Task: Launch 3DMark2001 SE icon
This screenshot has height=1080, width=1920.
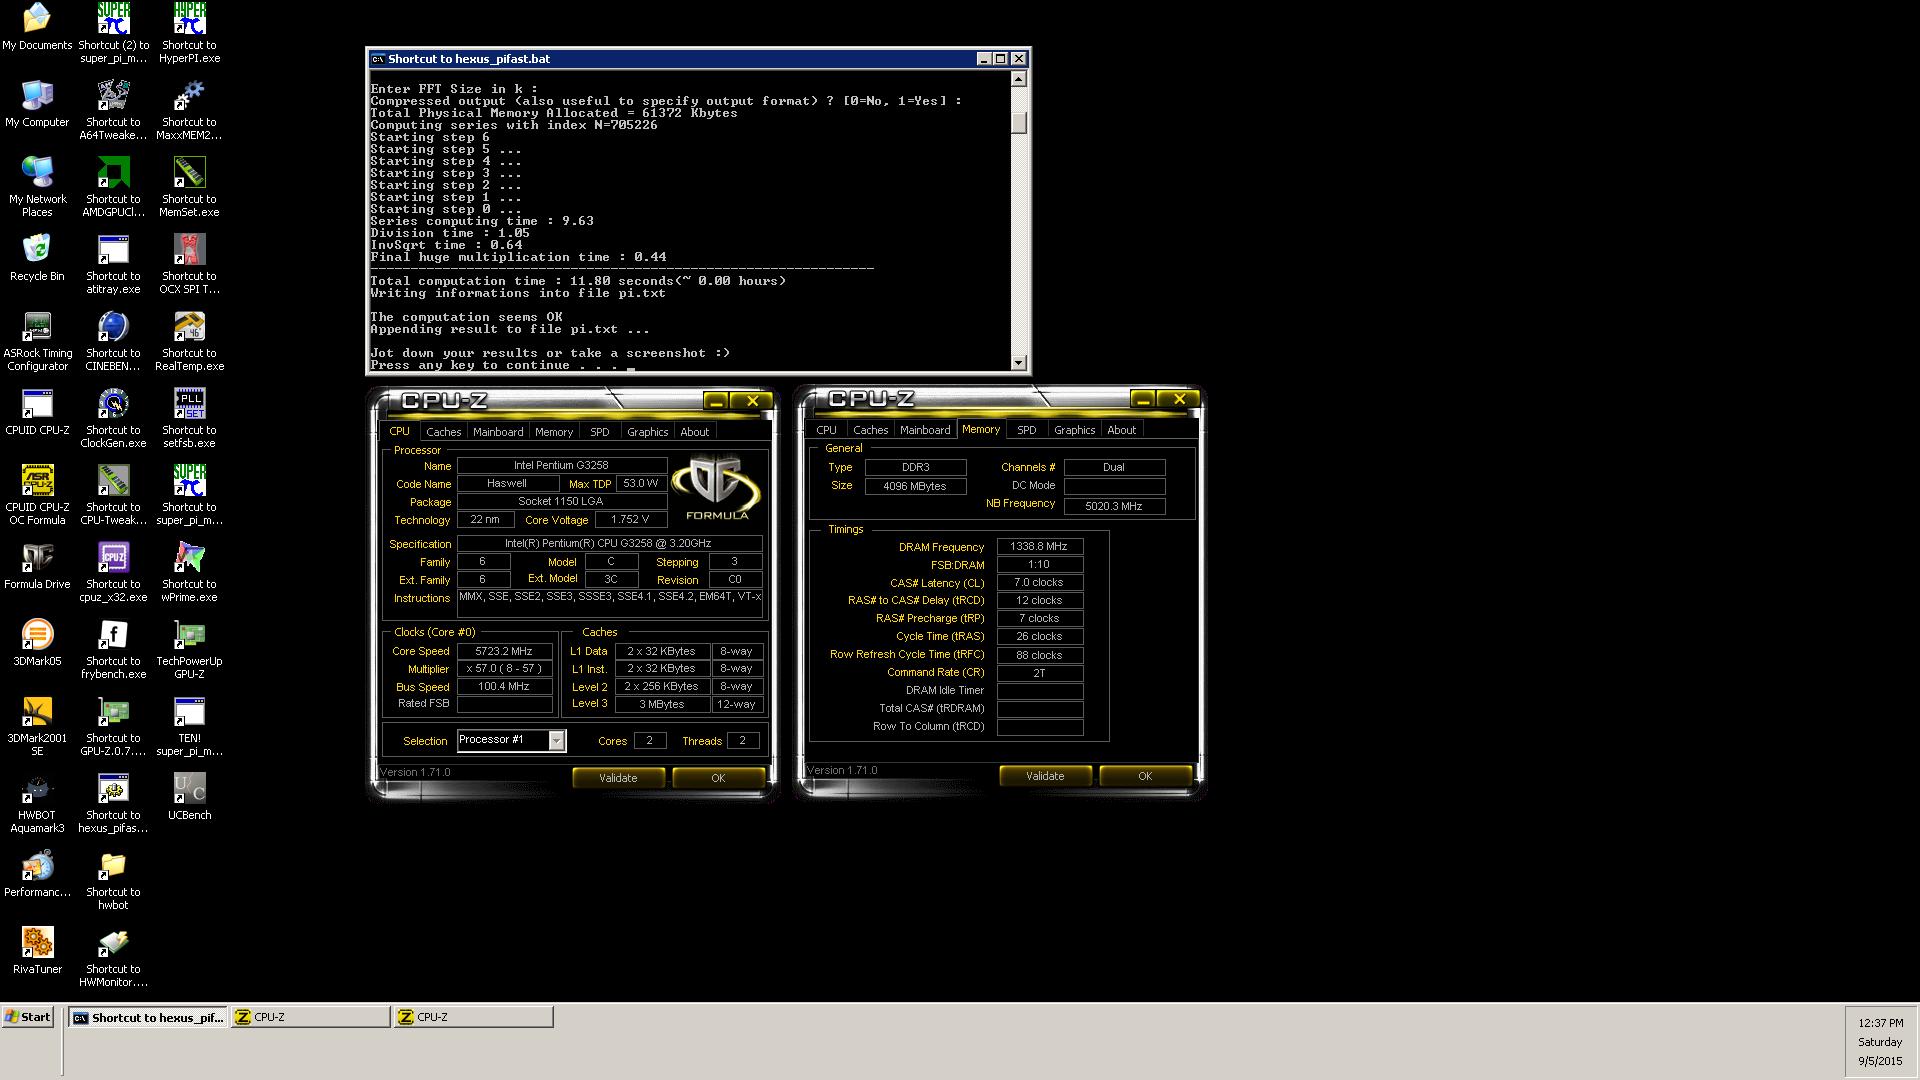Action: point(37,727)
